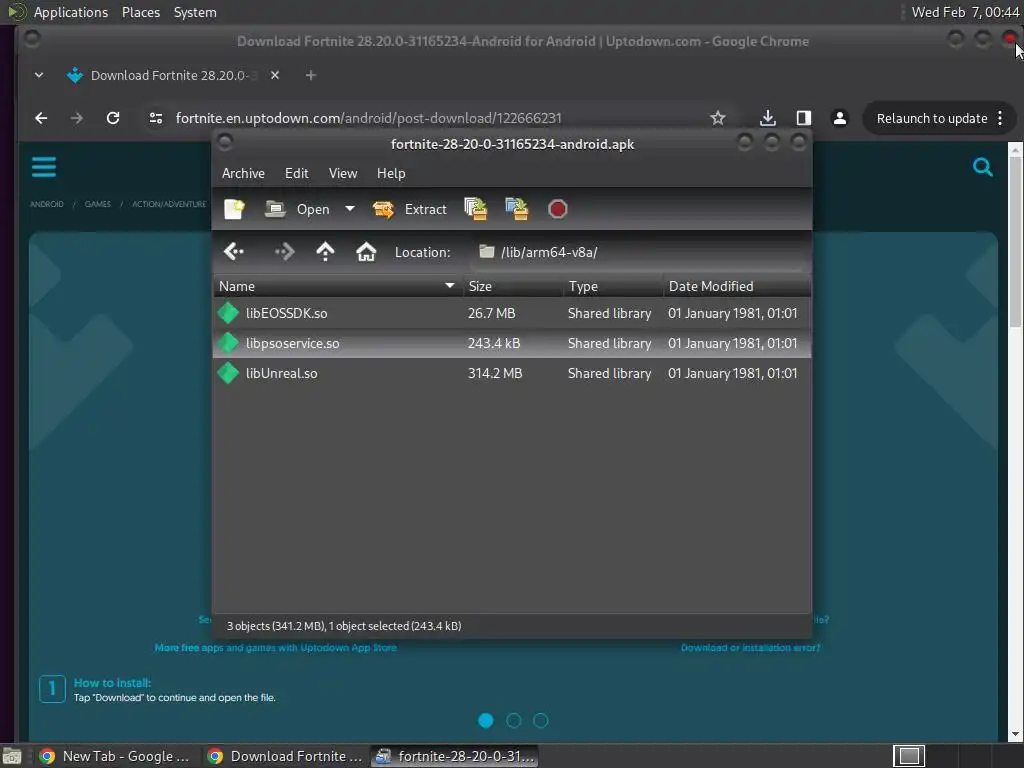Sort by the Size column header
The height and width of the screenshot is (768, 1024).
513,286
